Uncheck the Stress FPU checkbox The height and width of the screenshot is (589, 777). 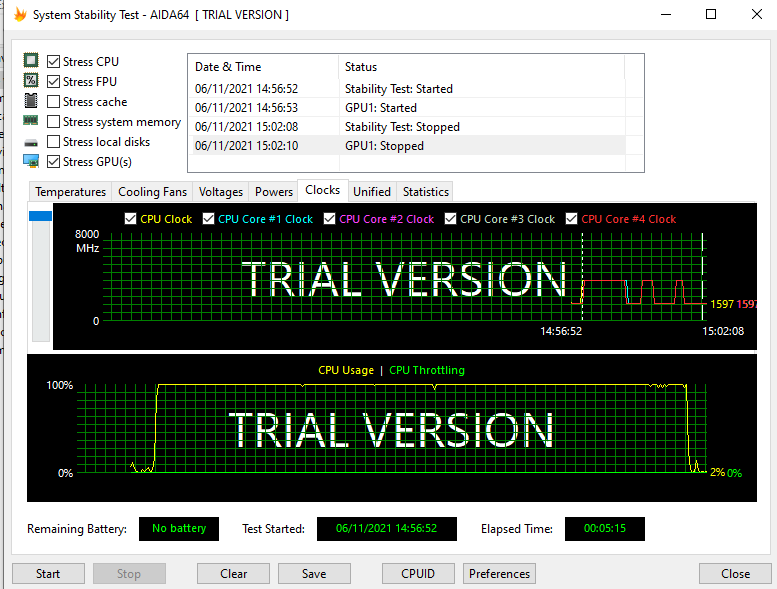pos(54,81)
